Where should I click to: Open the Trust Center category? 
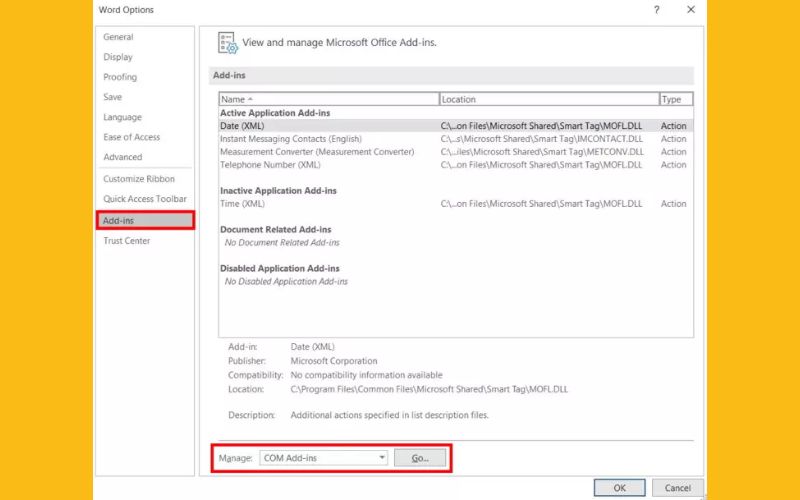[x=126, y=241]
